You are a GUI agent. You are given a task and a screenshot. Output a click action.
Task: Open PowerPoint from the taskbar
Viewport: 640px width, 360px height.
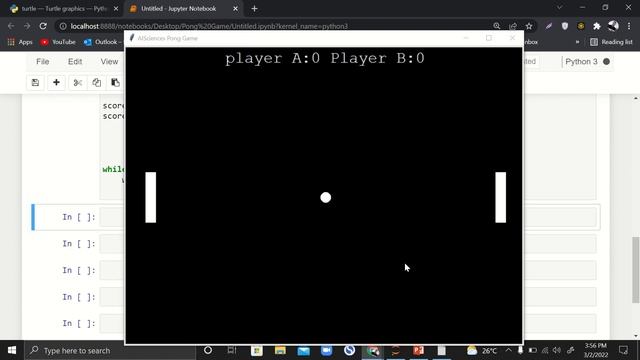click(x=418, y=350)
